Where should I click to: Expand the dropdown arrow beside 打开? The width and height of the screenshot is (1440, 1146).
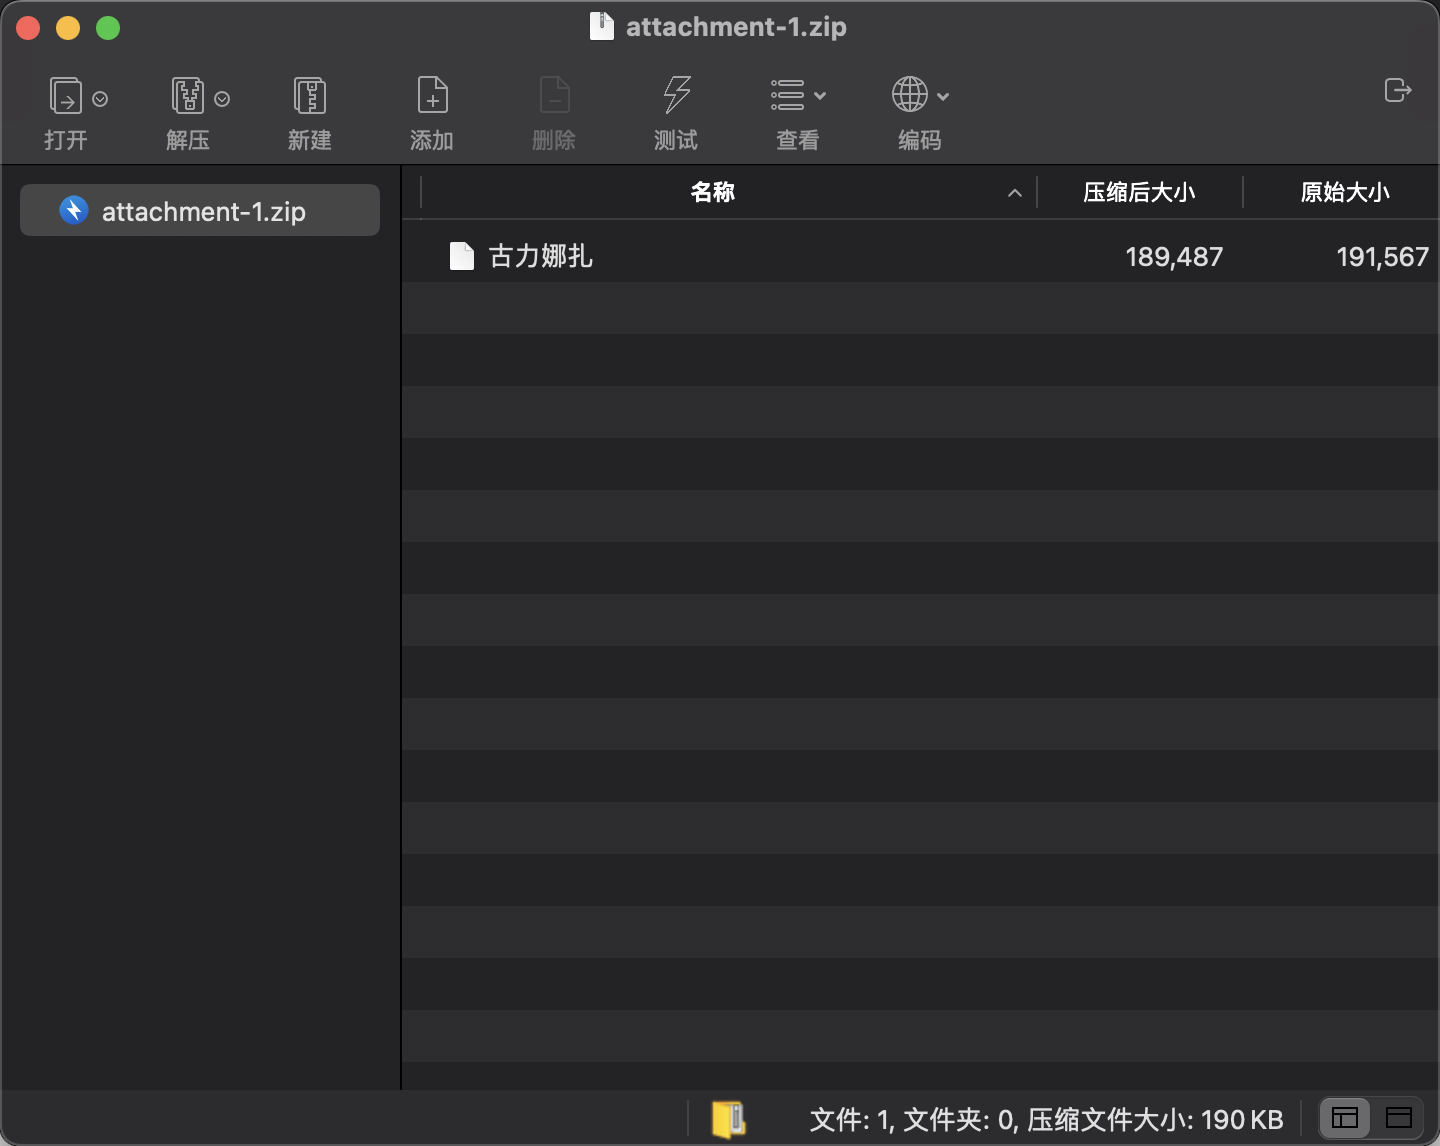click(x=100, y=99)
